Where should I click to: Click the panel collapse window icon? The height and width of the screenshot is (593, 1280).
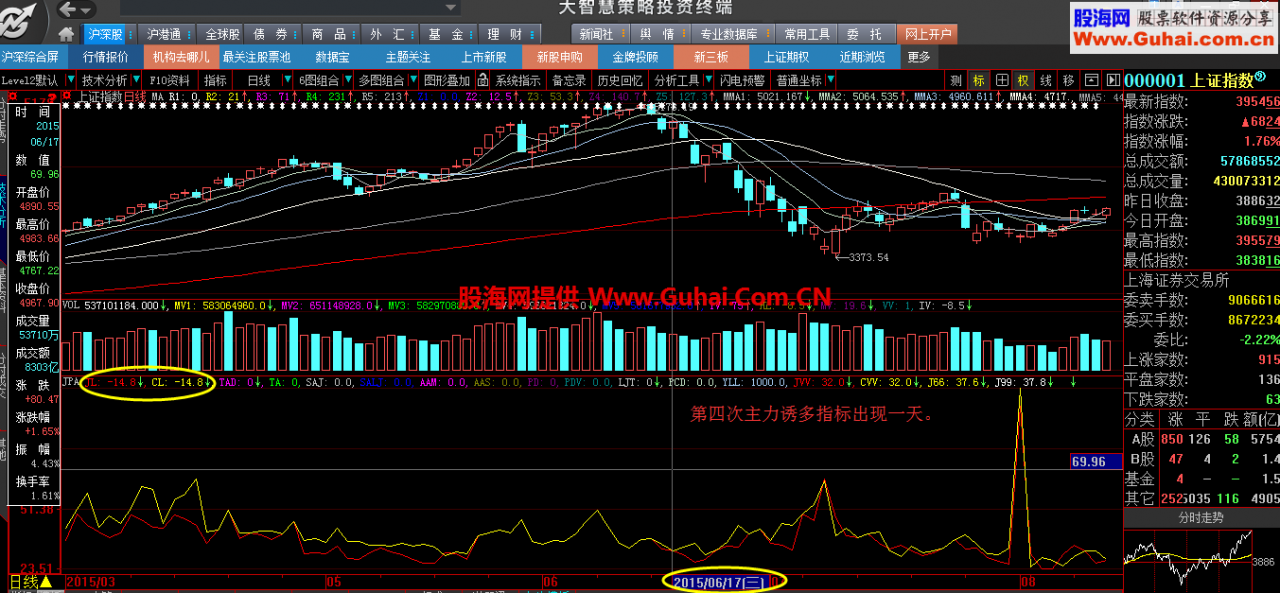tap(1092, 80)
